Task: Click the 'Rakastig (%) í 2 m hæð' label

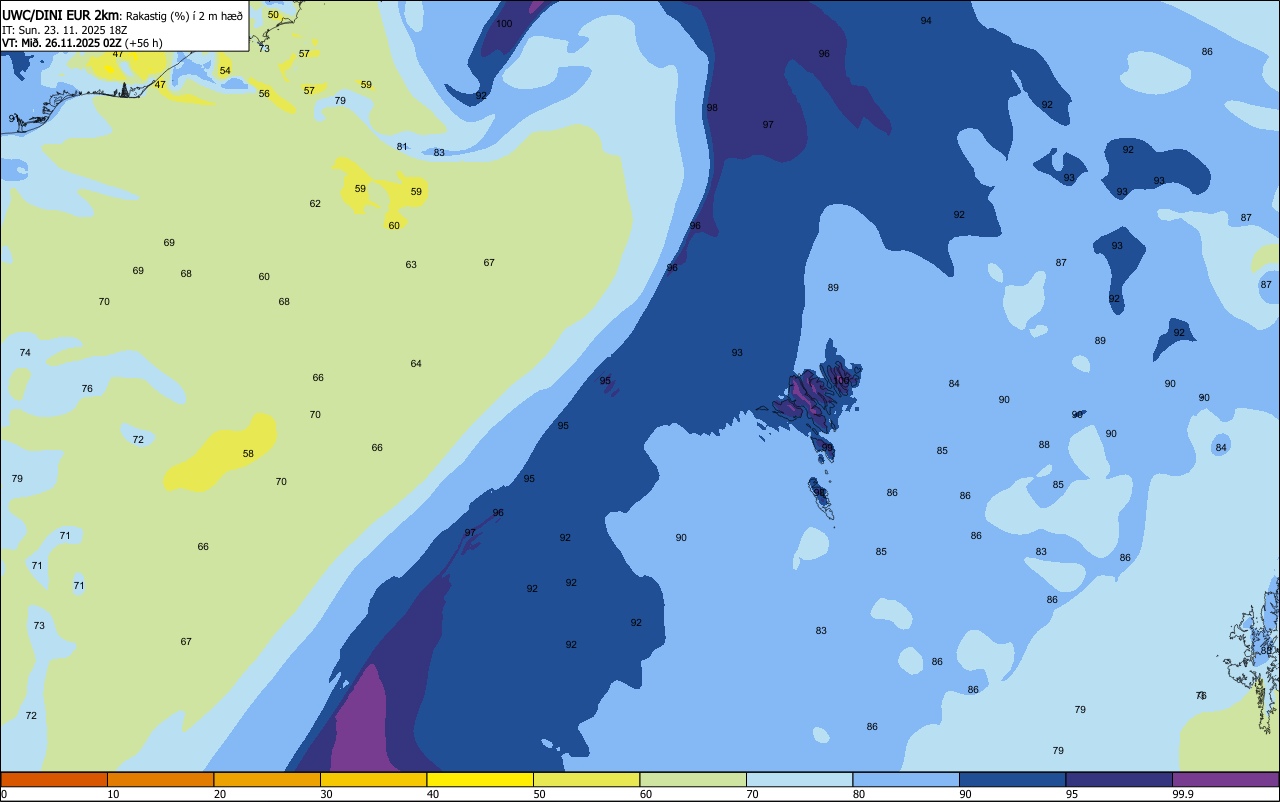Action: pyautogui.click(x=184, y=15)
